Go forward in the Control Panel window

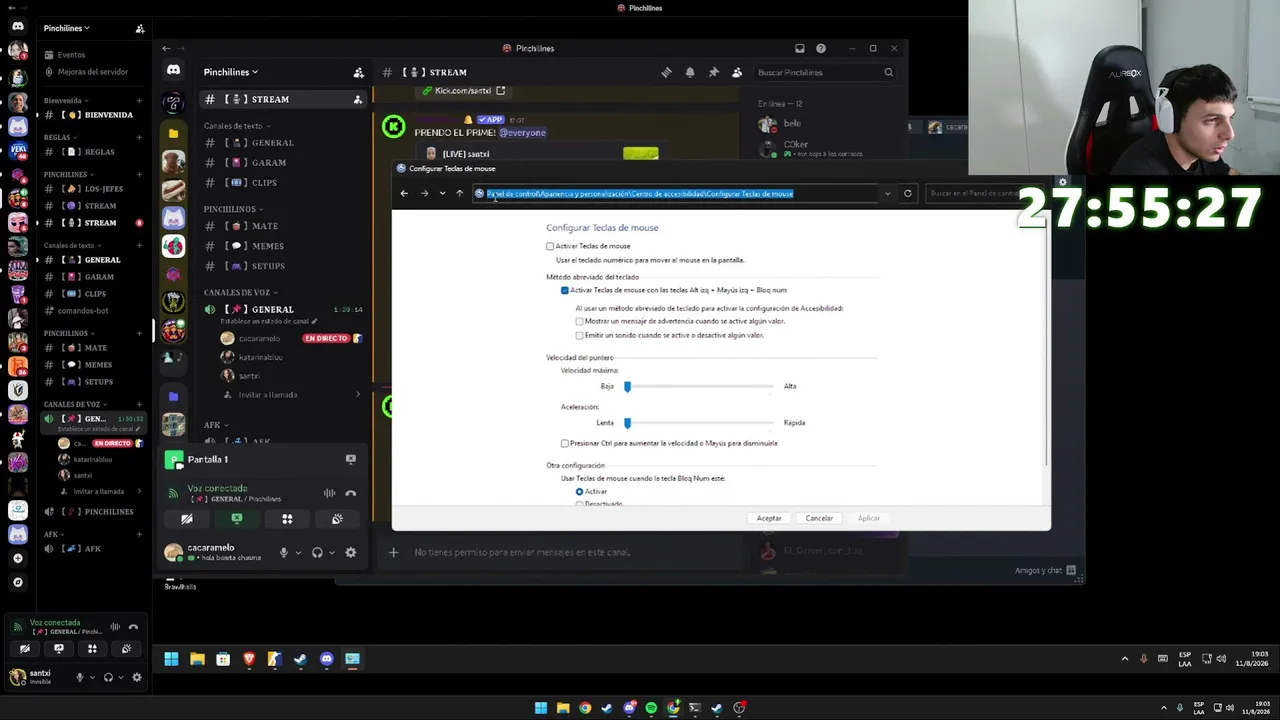tap(424, 194)
